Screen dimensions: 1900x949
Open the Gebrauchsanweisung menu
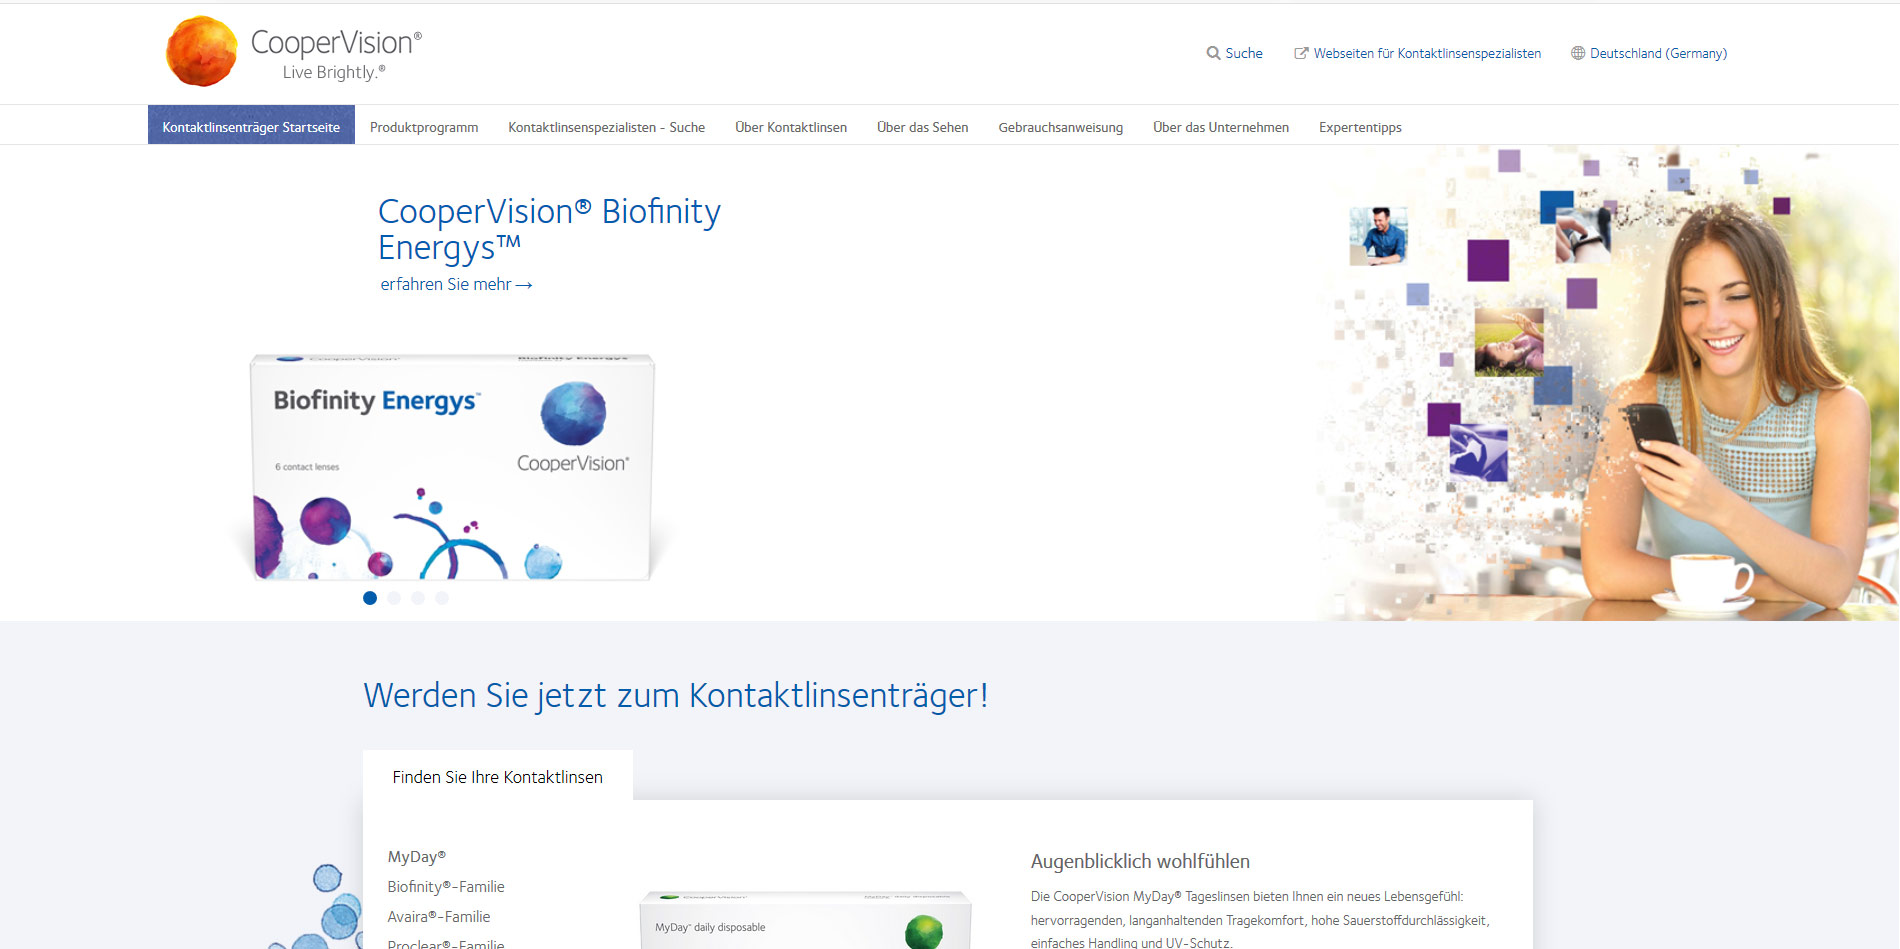(x=1060, y=127)
